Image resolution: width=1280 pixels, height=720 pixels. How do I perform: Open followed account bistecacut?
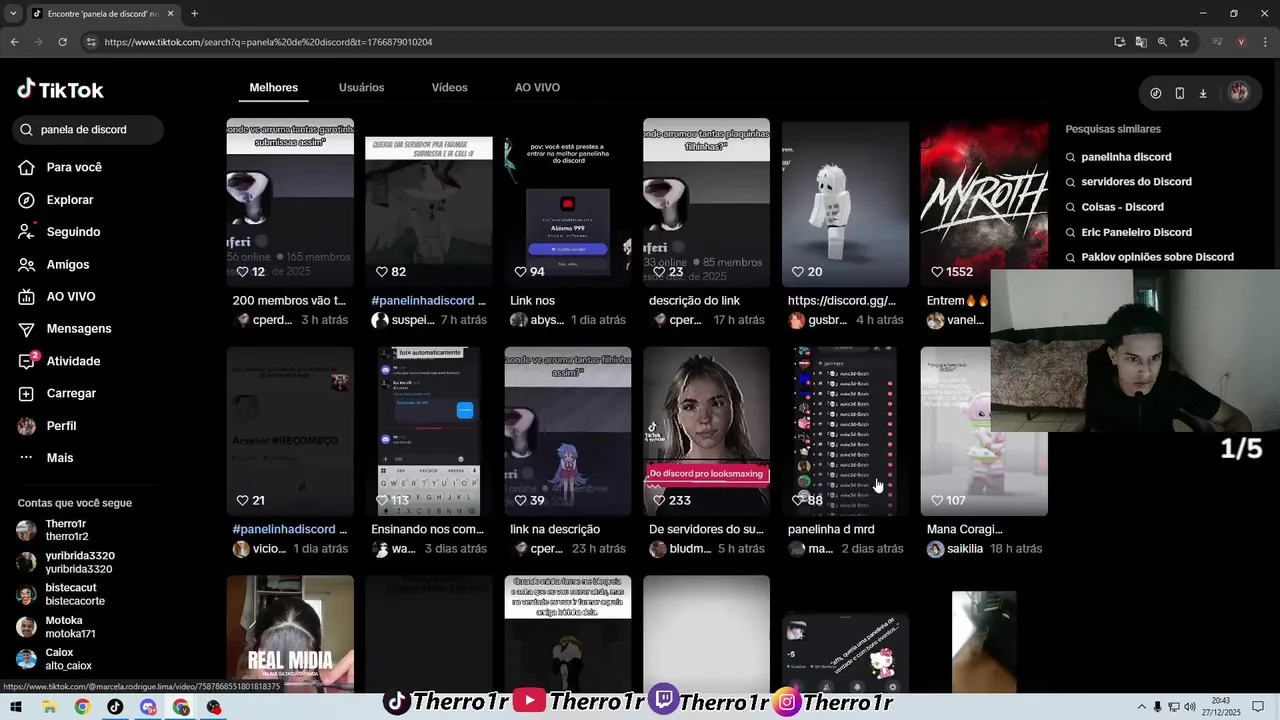click(x=61, y=594)
